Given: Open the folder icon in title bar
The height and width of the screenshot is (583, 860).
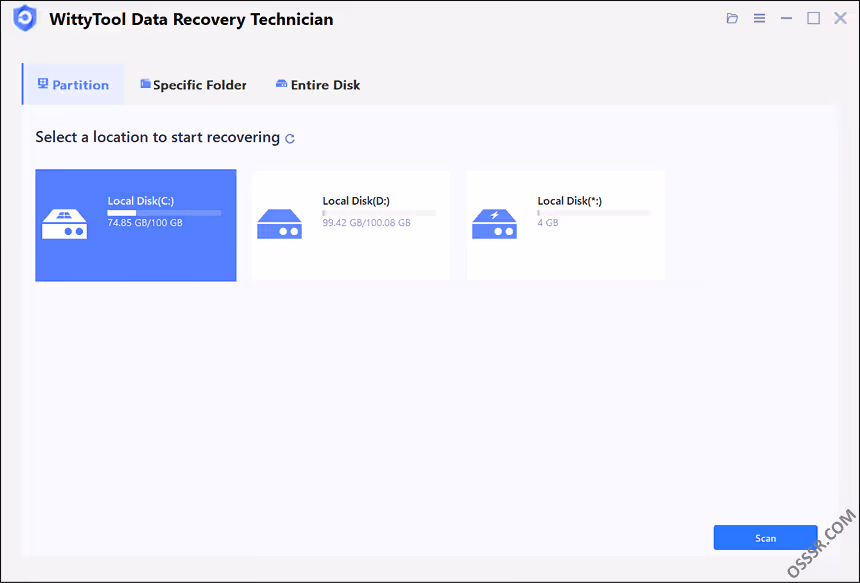Looking at the screenshot, I should point(732,19).
